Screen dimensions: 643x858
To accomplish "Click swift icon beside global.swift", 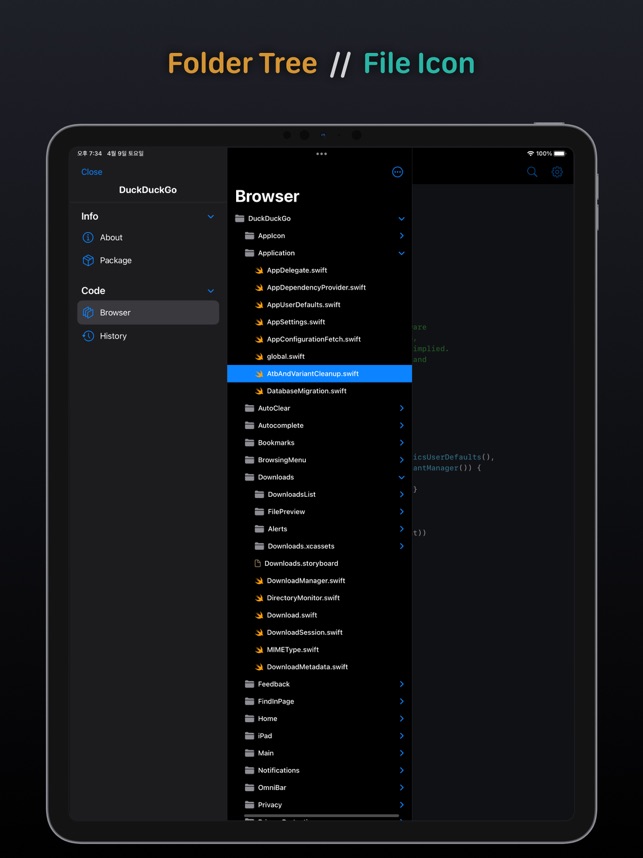I will 259,356.
